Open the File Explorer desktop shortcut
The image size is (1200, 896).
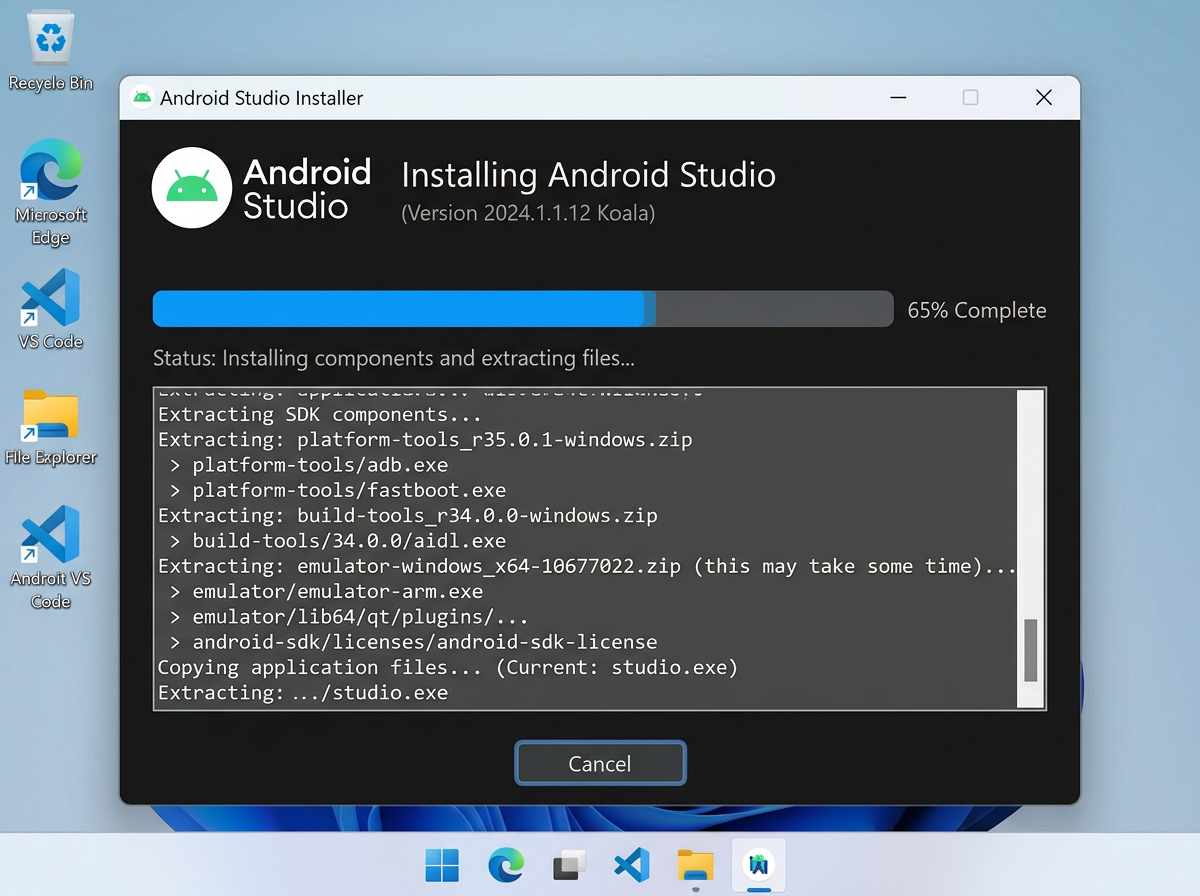(50, 428)
